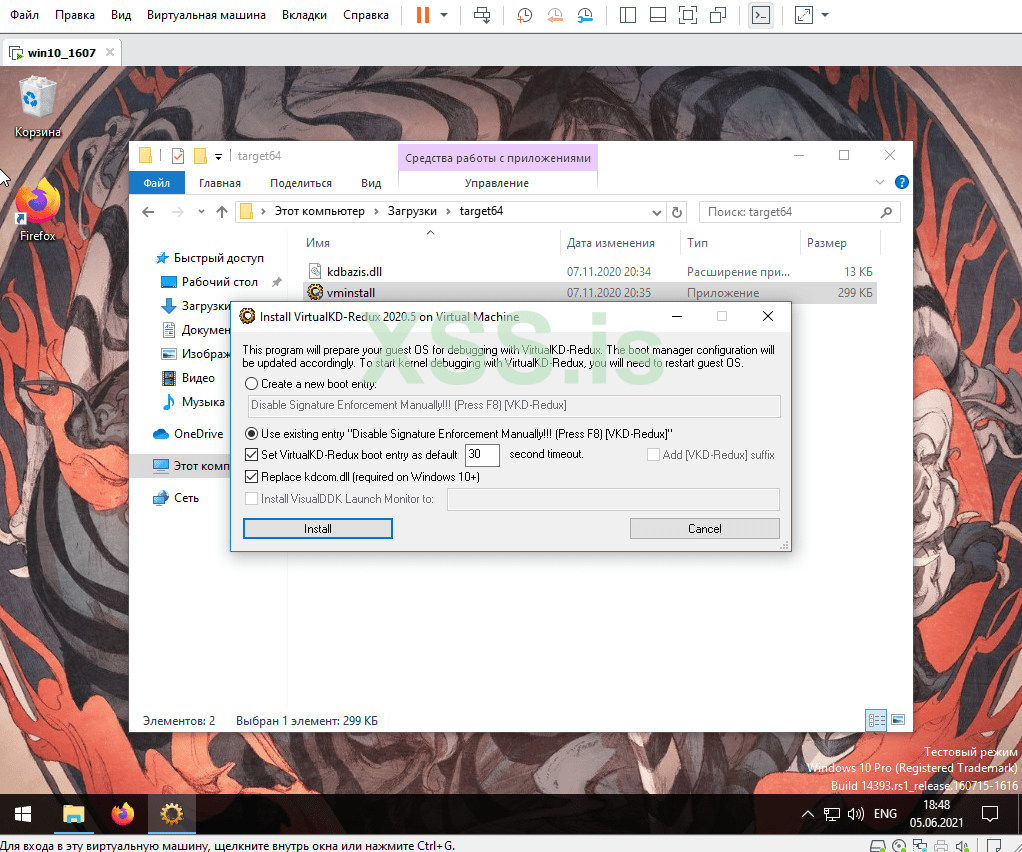Click the Cancel button in installer
Screen dimensions: 1022x852
pos(705,529)
